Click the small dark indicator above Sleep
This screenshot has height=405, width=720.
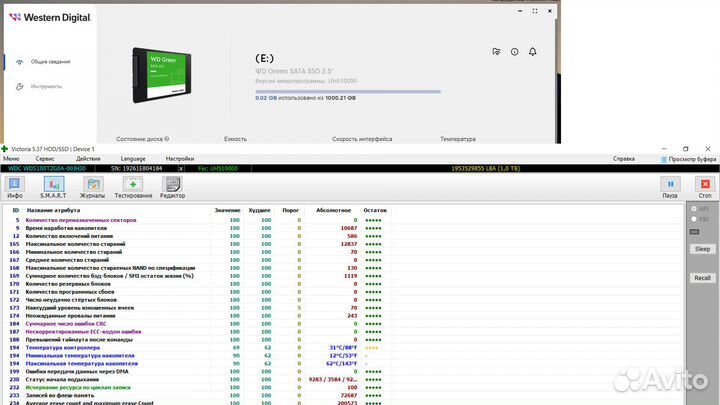[694, 232]
